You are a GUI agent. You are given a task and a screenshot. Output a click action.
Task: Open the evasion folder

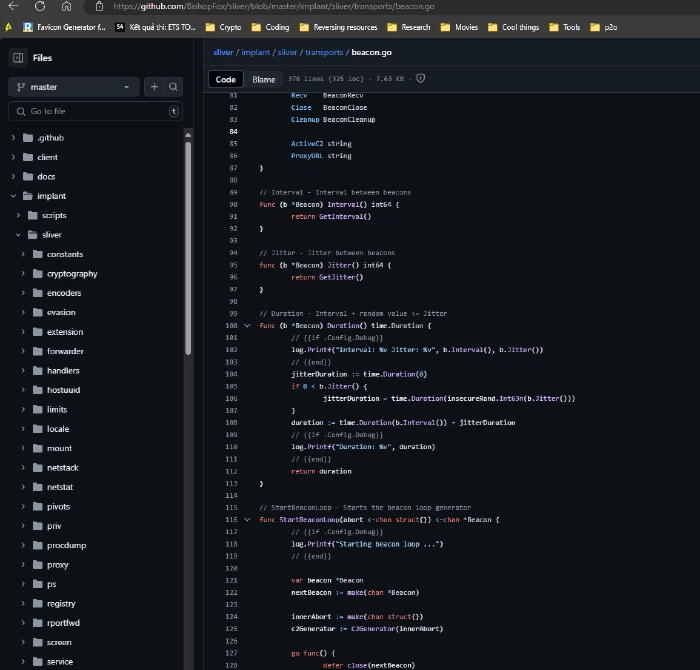tap(61, 312)
